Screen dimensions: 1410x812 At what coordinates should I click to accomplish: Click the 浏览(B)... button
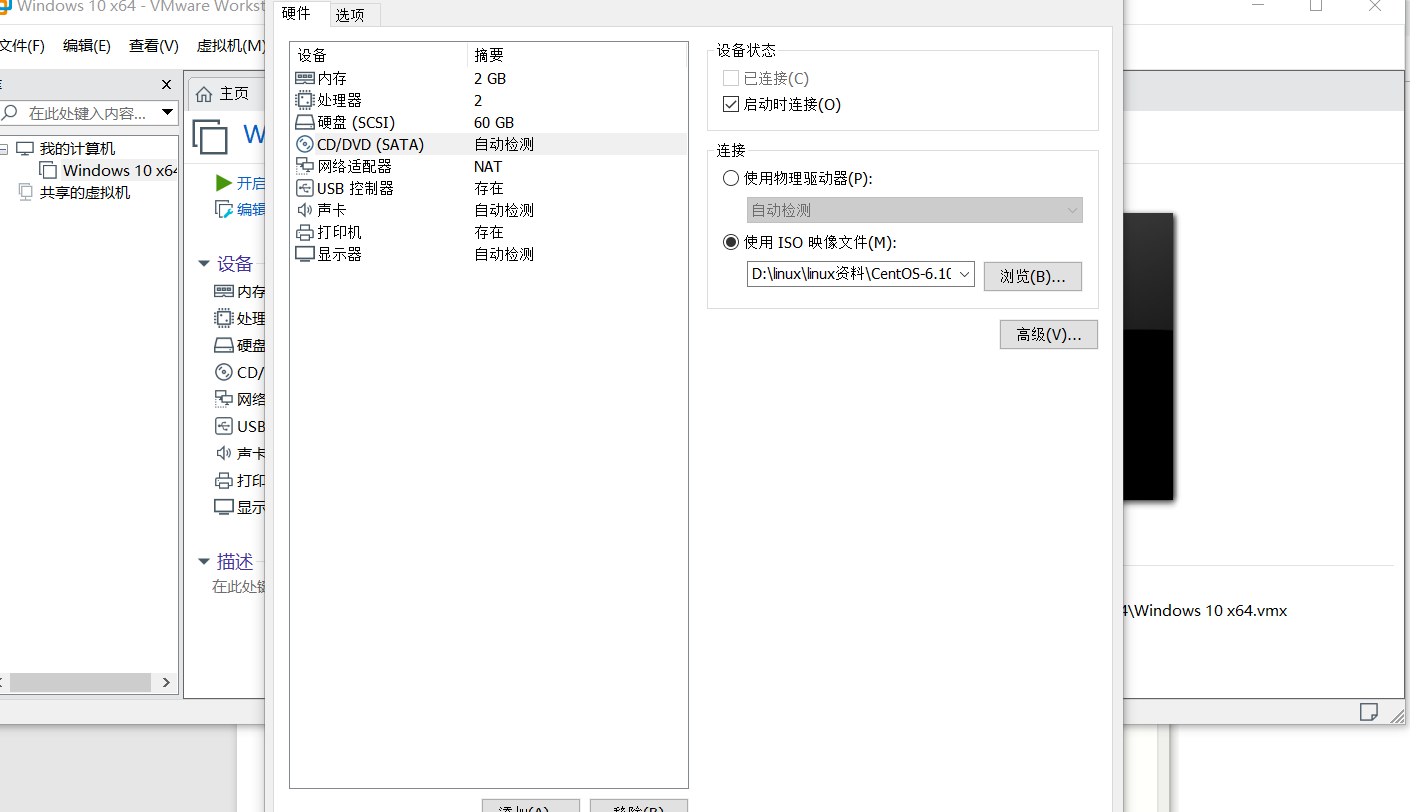pos(1033,276)
